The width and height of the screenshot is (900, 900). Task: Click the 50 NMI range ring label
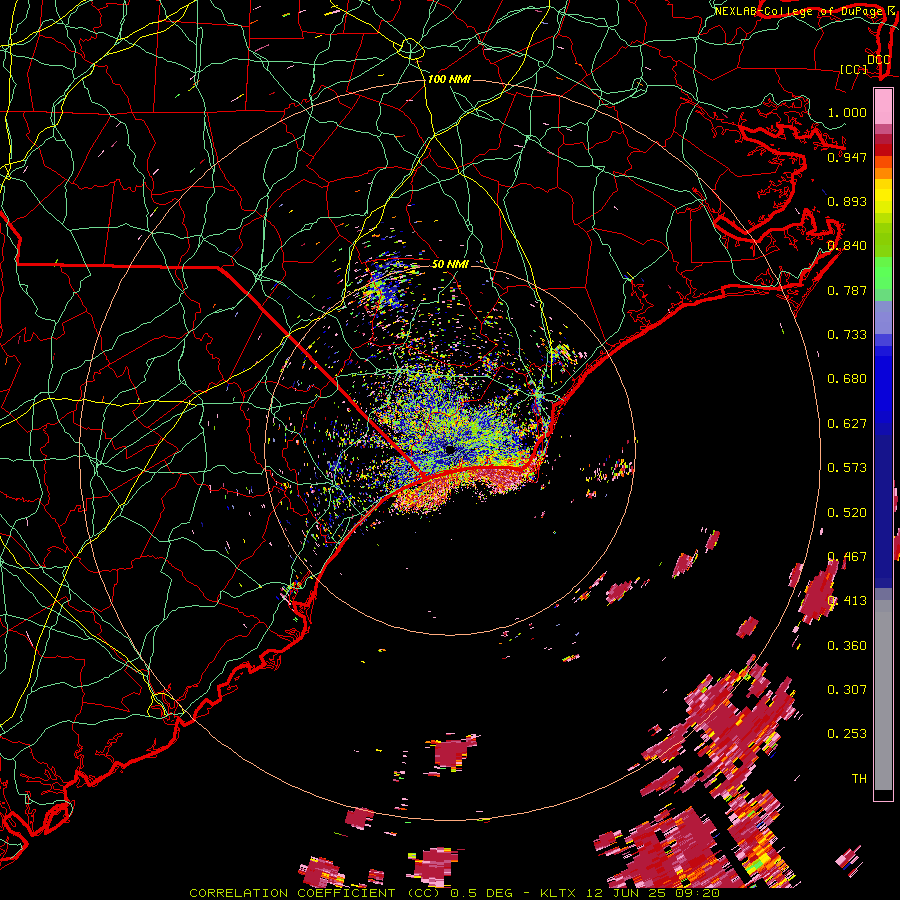pos(450,264)
